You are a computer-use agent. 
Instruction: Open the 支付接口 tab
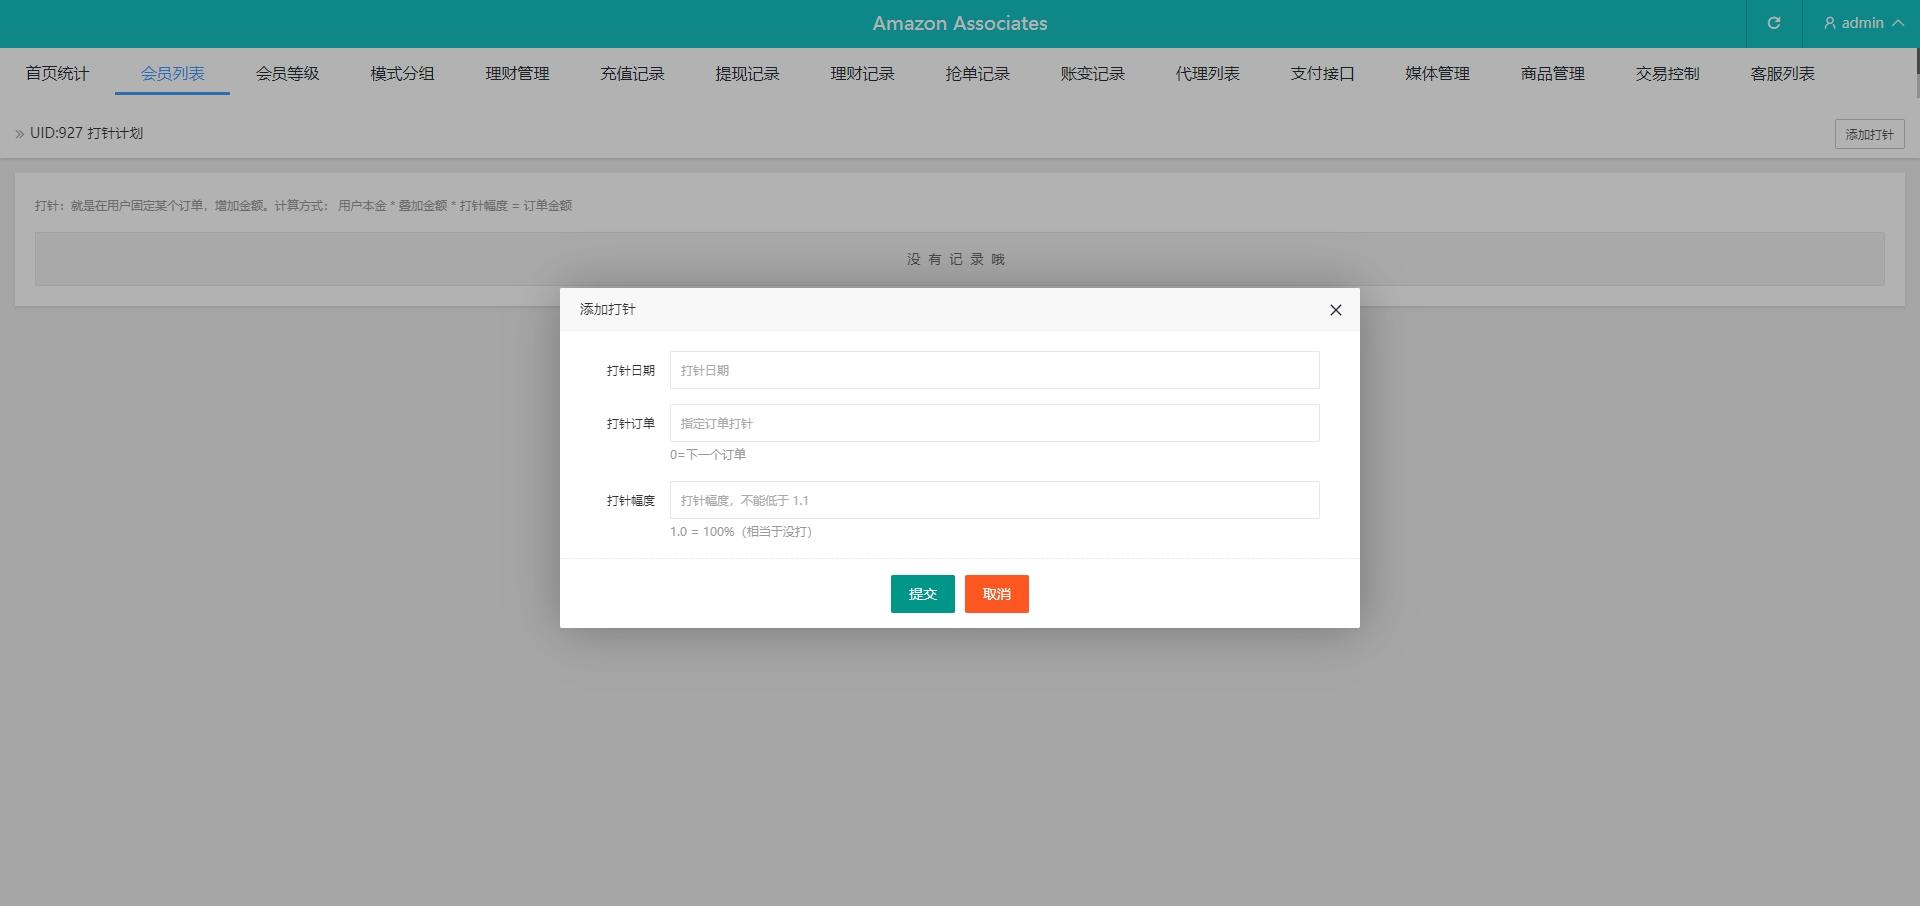1322,73
